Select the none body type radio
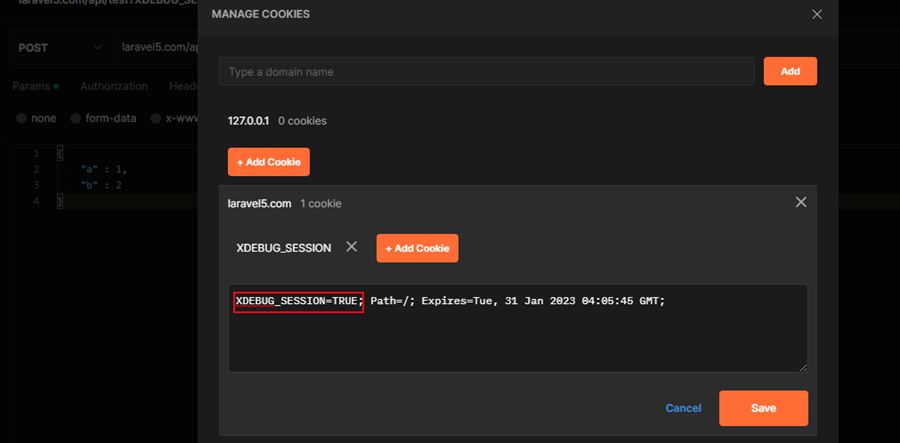Viewport: 900px width, 443px height. 22,118
